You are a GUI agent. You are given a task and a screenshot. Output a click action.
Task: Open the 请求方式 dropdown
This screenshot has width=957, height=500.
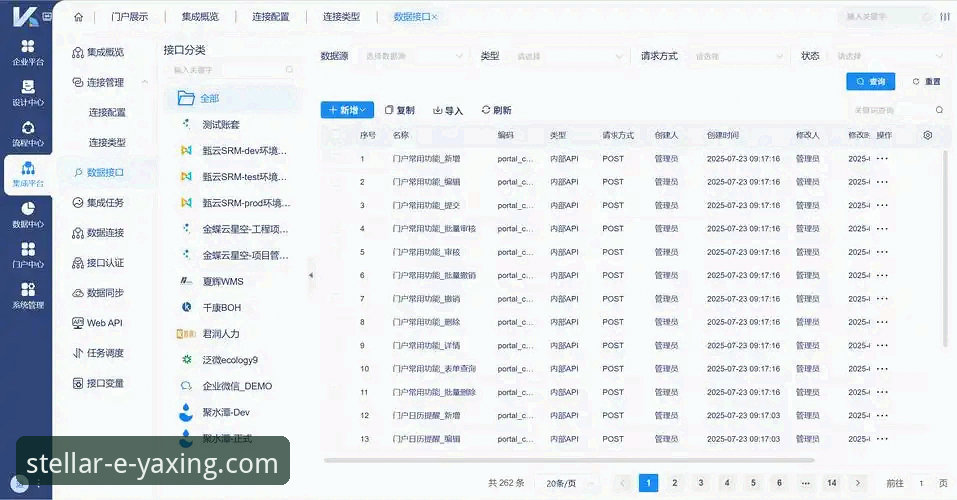[738, 56]
